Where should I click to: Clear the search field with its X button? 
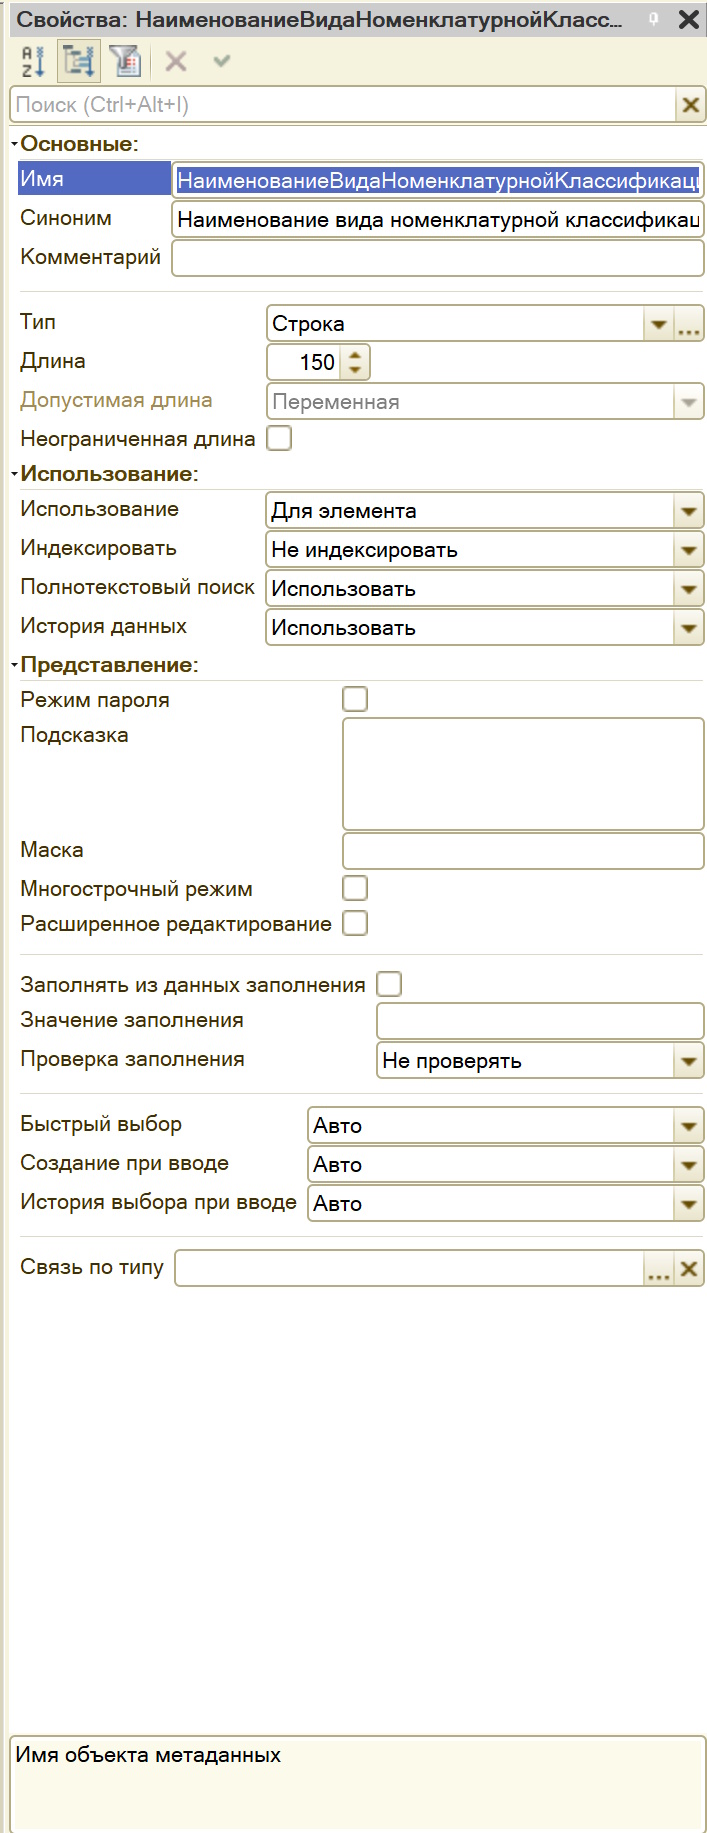click(x=690, y=105)
